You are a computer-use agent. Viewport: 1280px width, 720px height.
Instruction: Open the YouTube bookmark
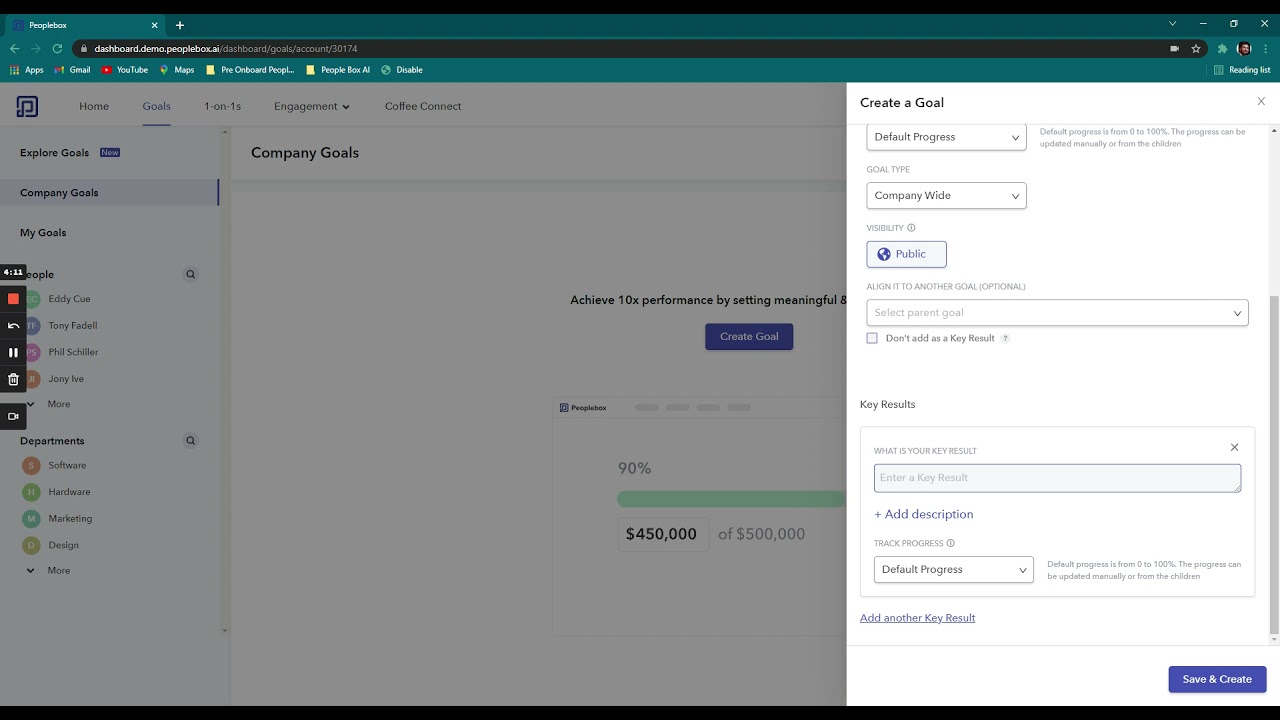[x=125, y=70]
